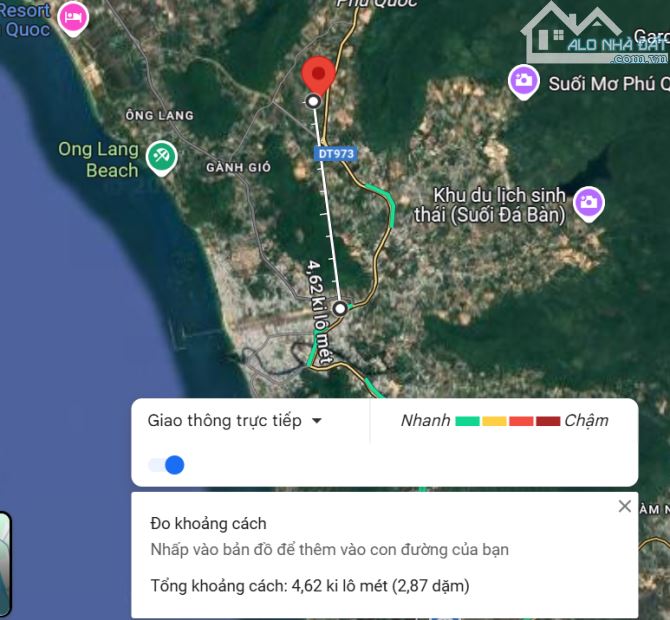Select the southern measurement end point
The image size is (670, 620).
340,308
